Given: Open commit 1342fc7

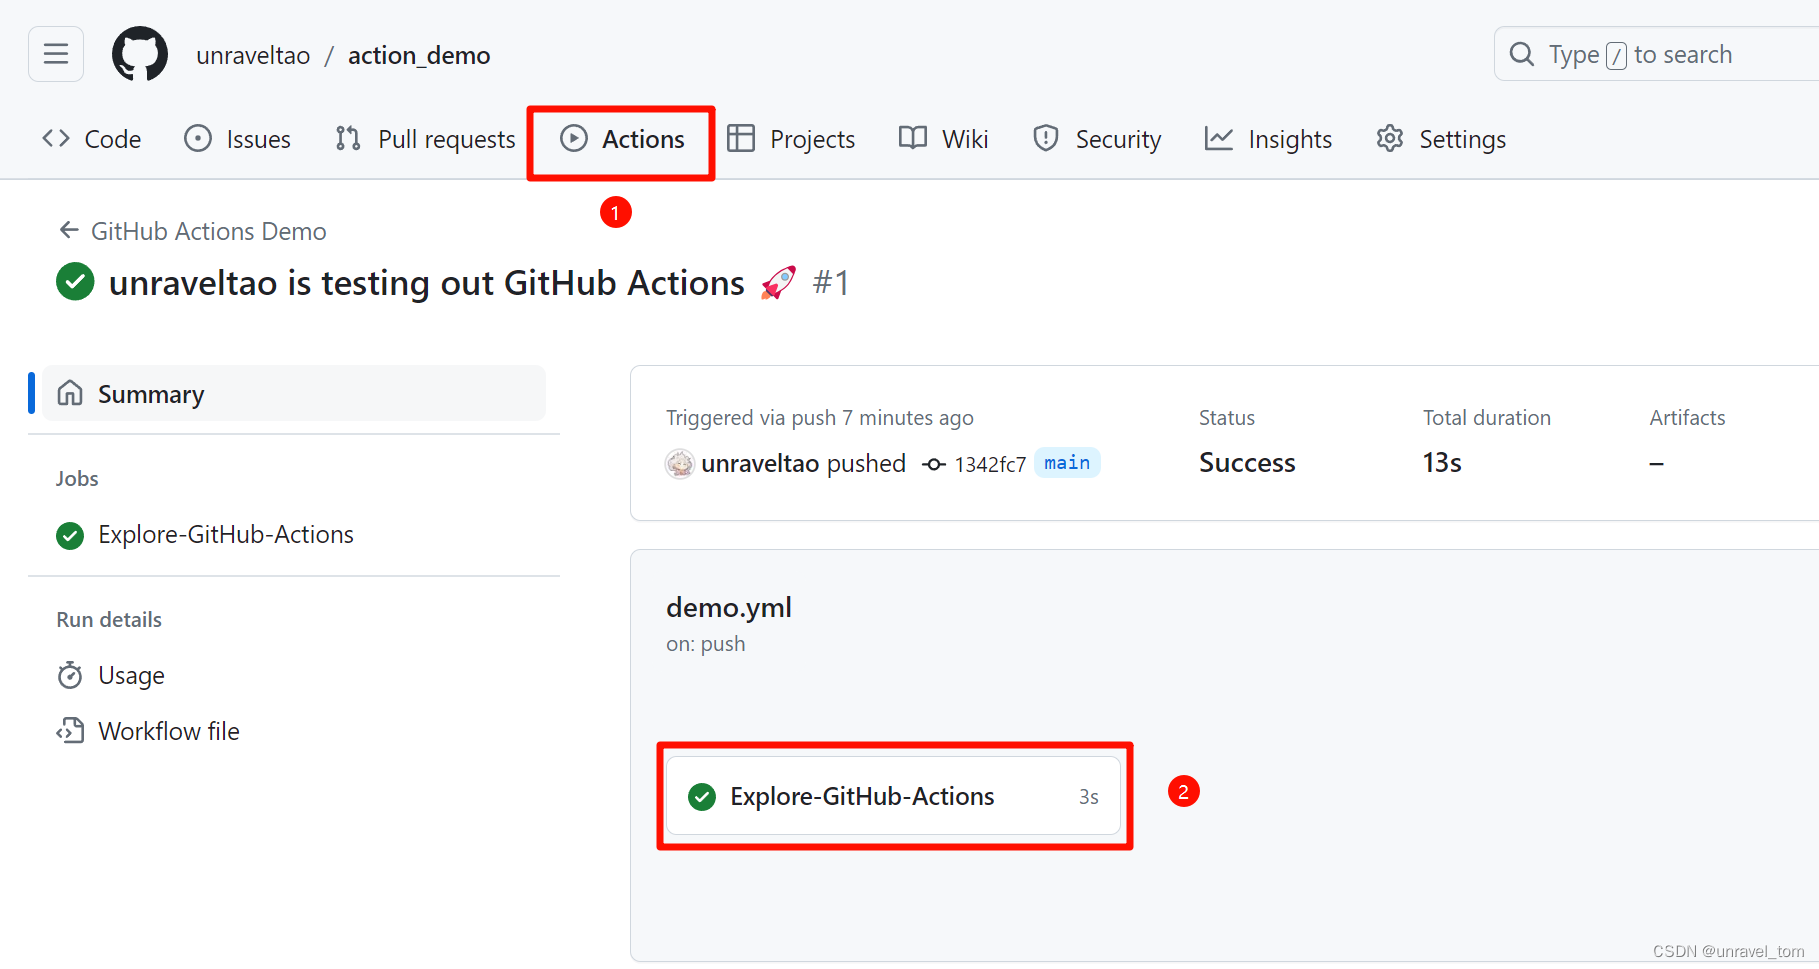Looking at the screenshot, I should click(990, 464).
